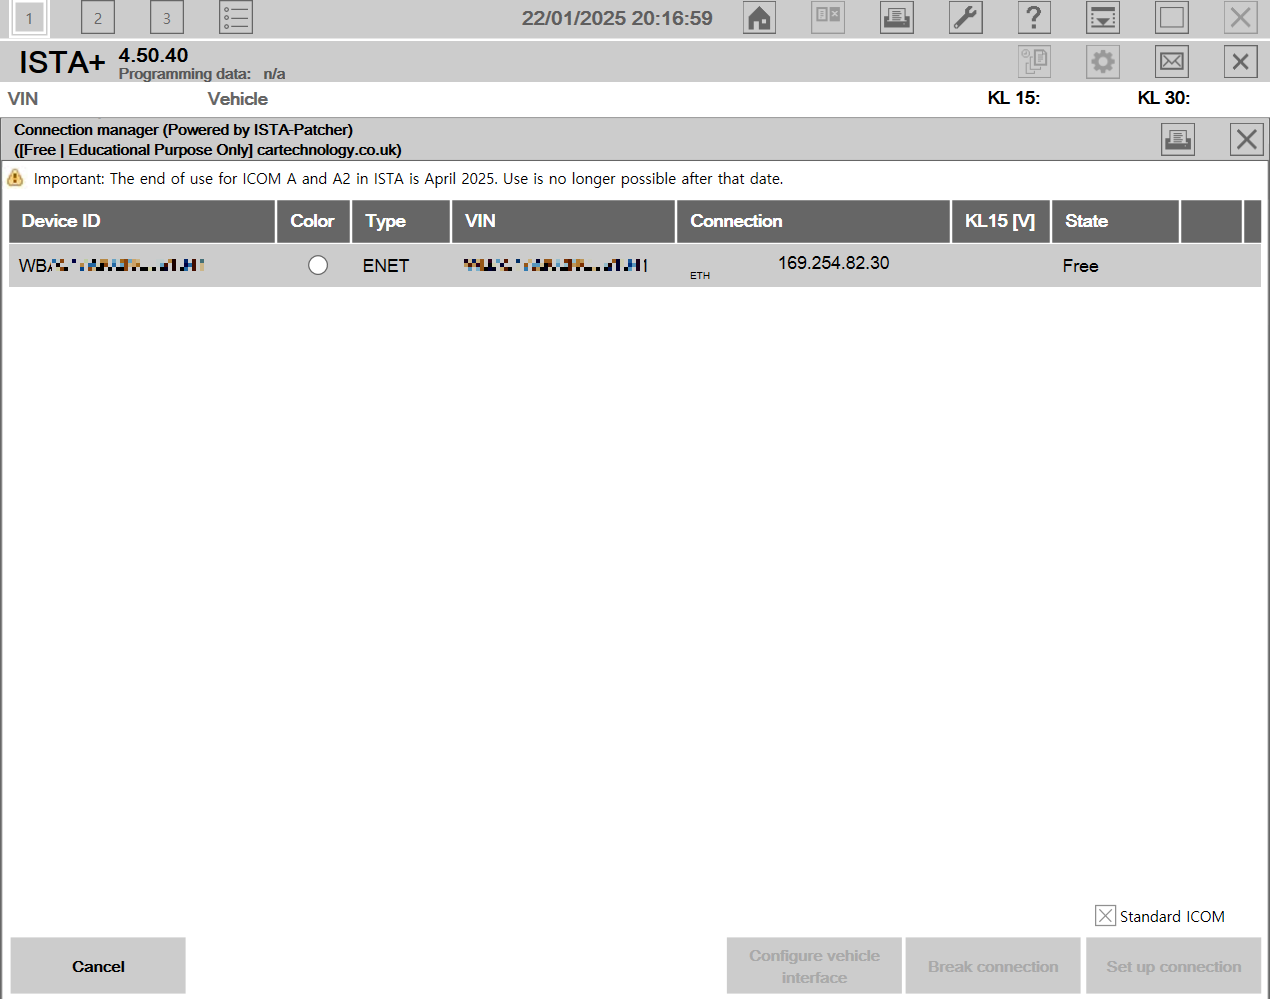1270x999 pixels.
Task: Sort by Device ID column
Action: click(142, 221)
